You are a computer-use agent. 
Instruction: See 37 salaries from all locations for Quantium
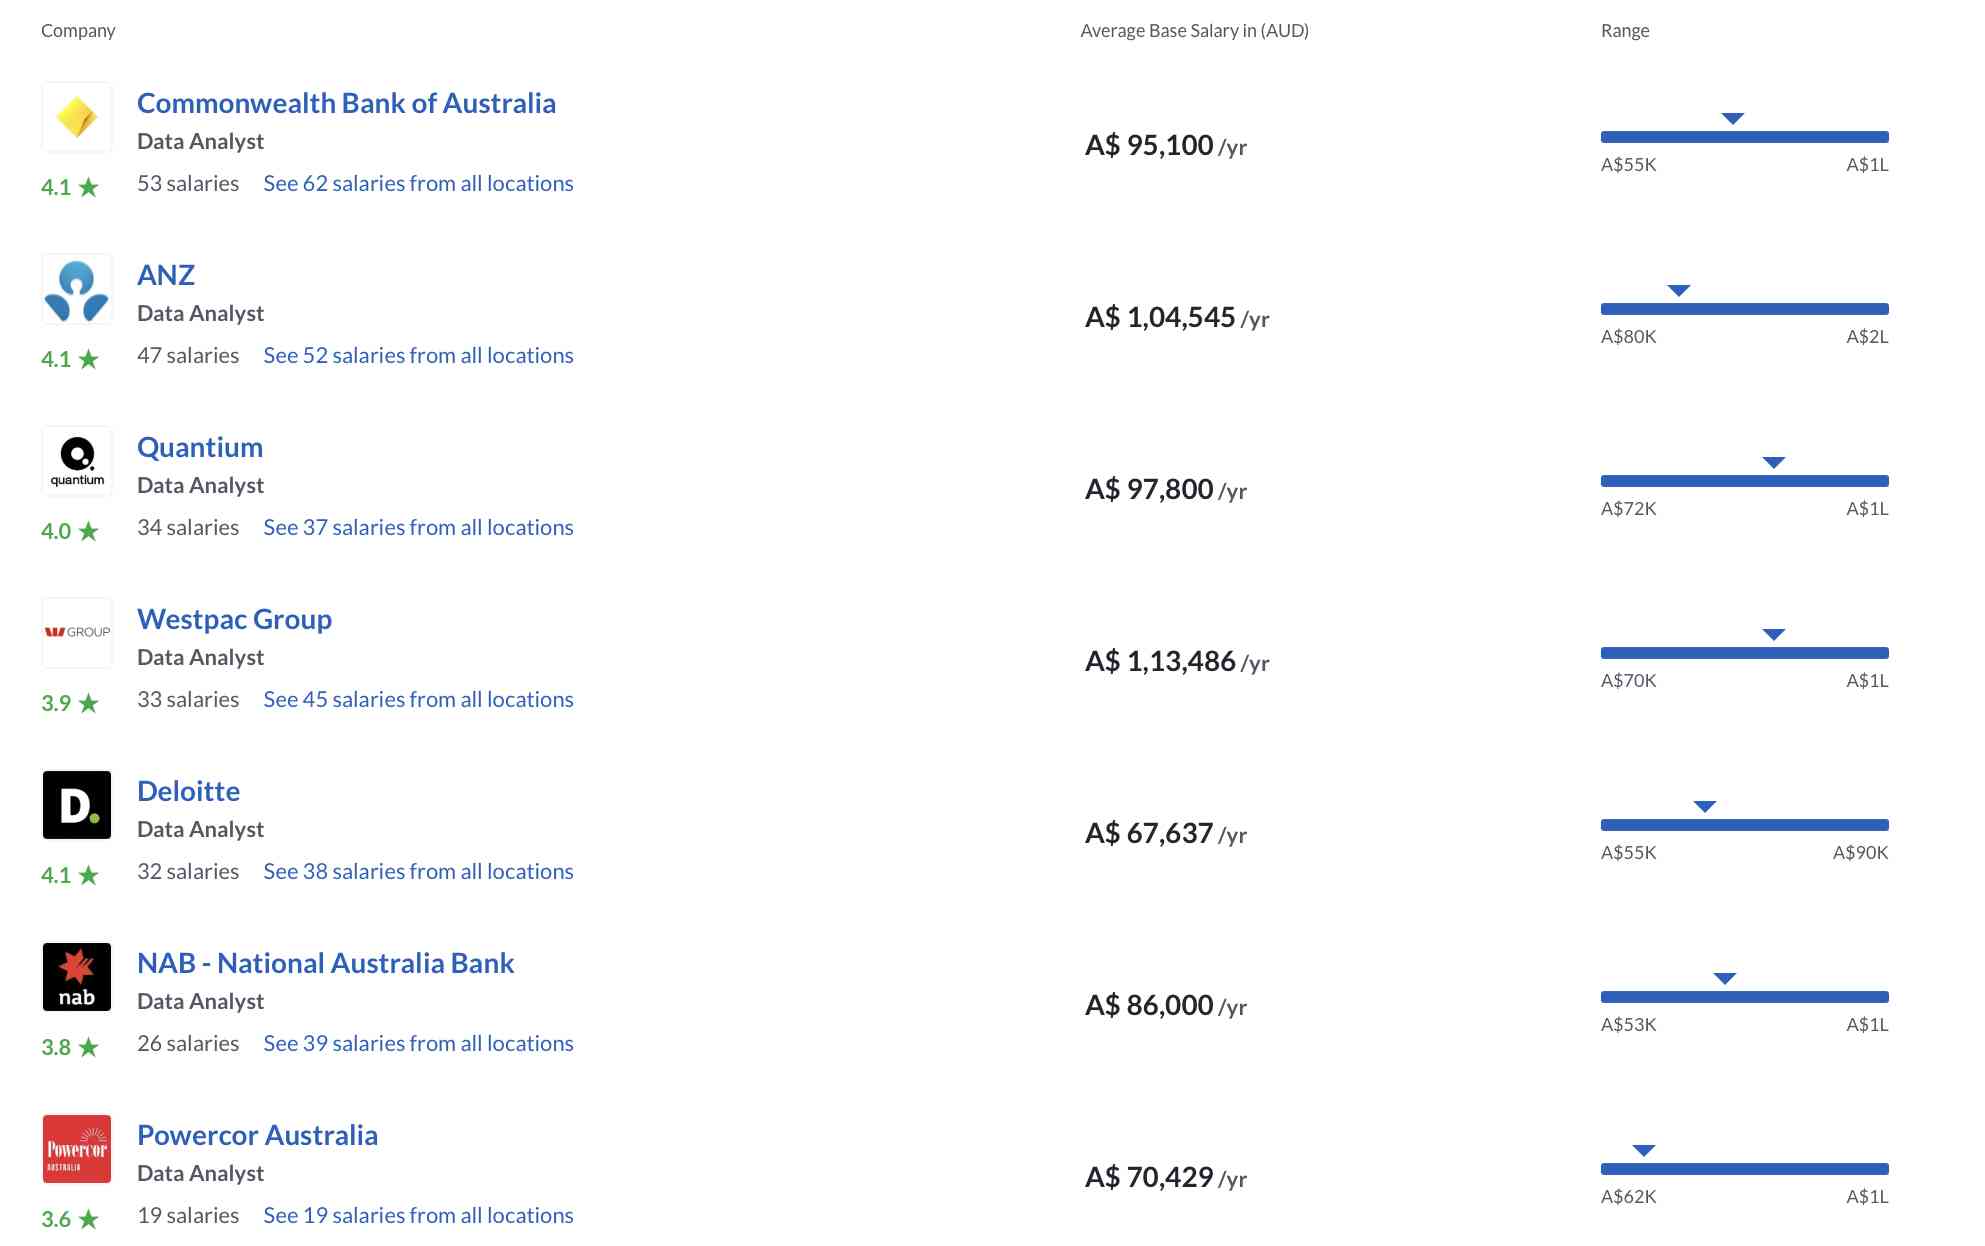coord(418,527)
